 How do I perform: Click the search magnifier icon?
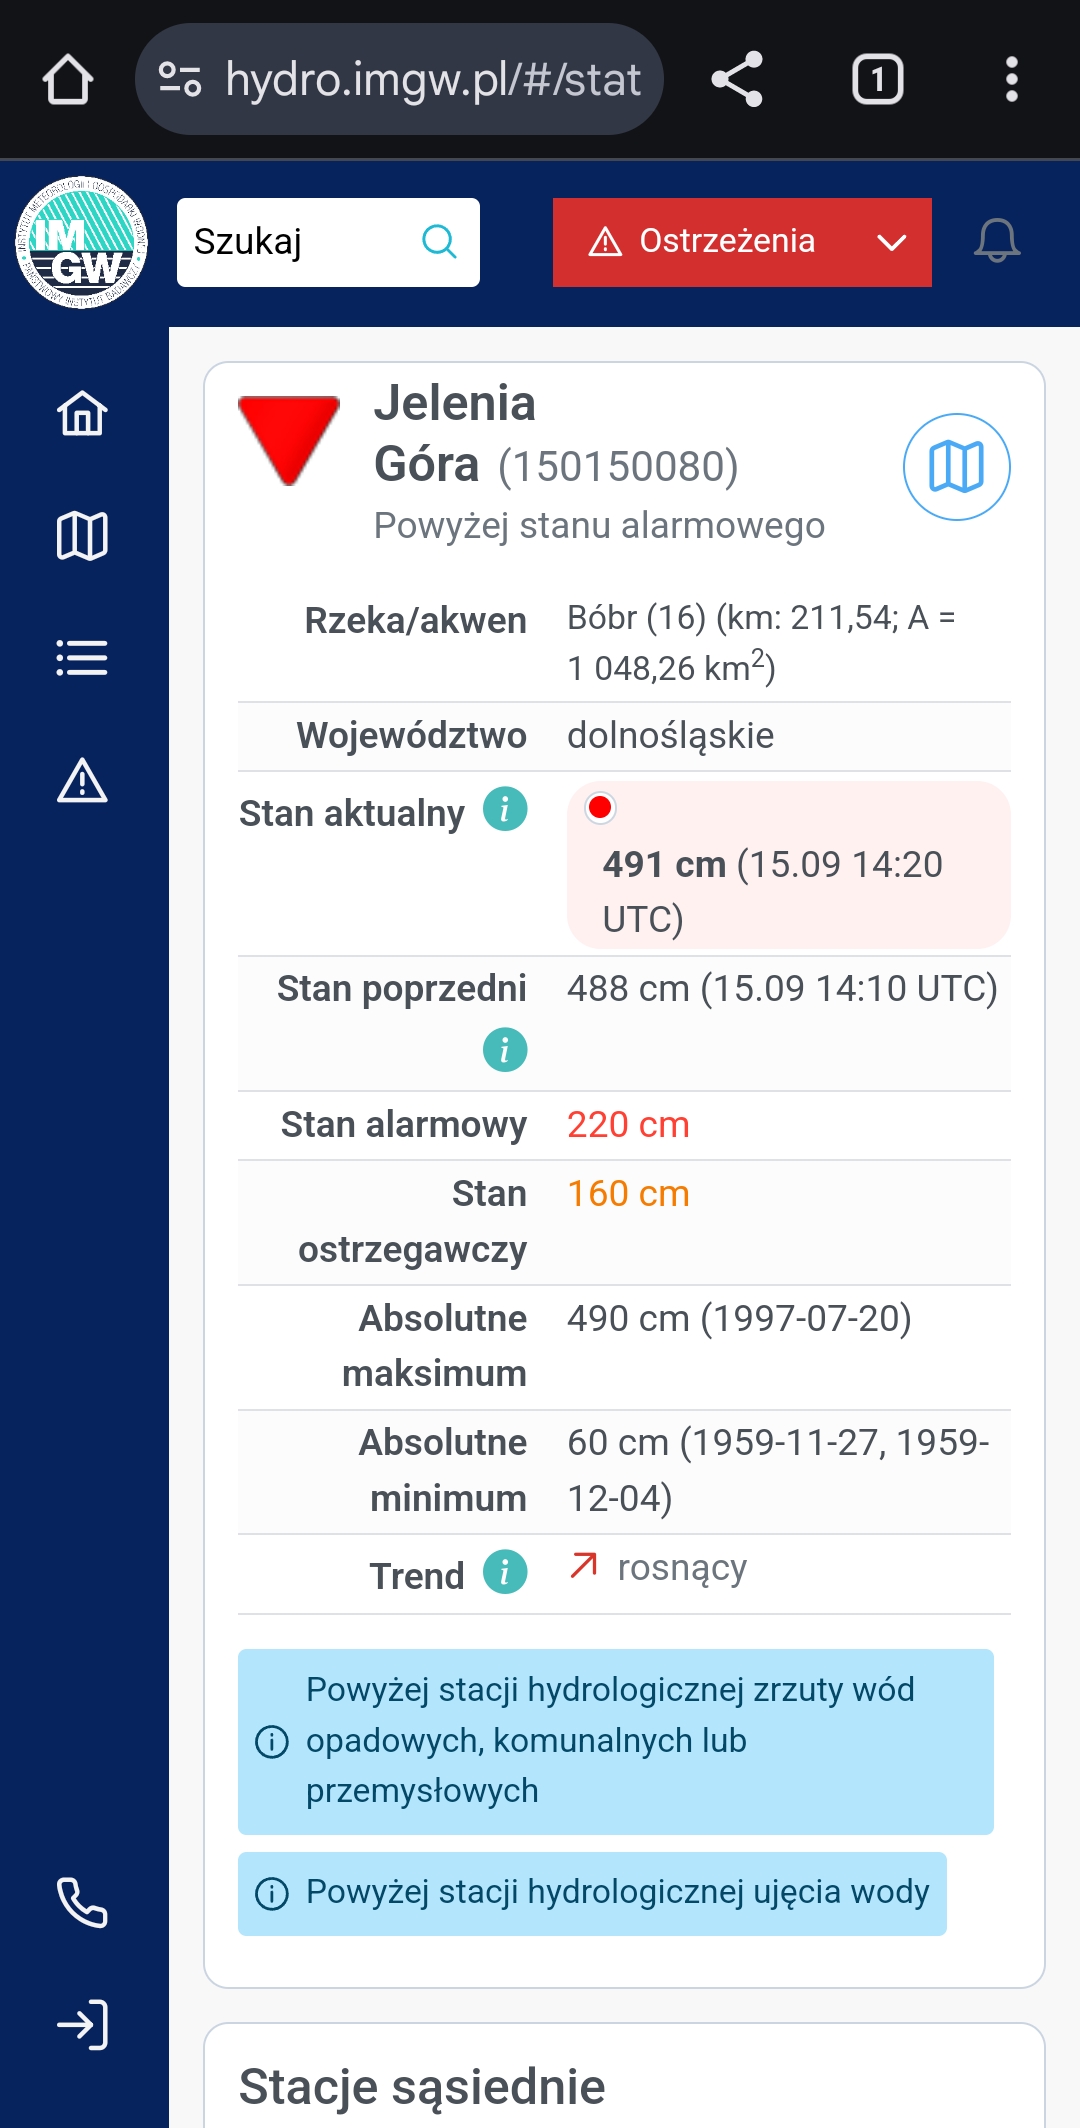(439, 242)
